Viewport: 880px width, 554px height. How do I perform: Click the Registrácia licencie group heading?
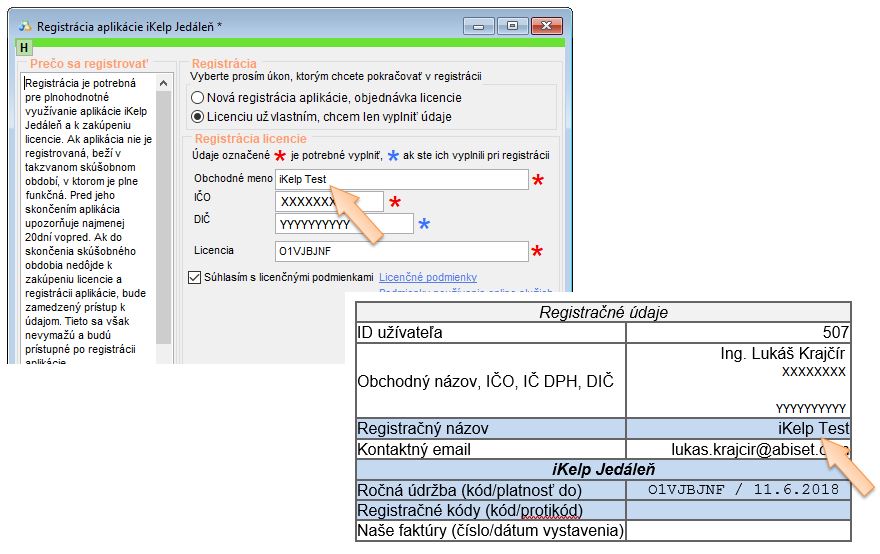pos(250,139)
